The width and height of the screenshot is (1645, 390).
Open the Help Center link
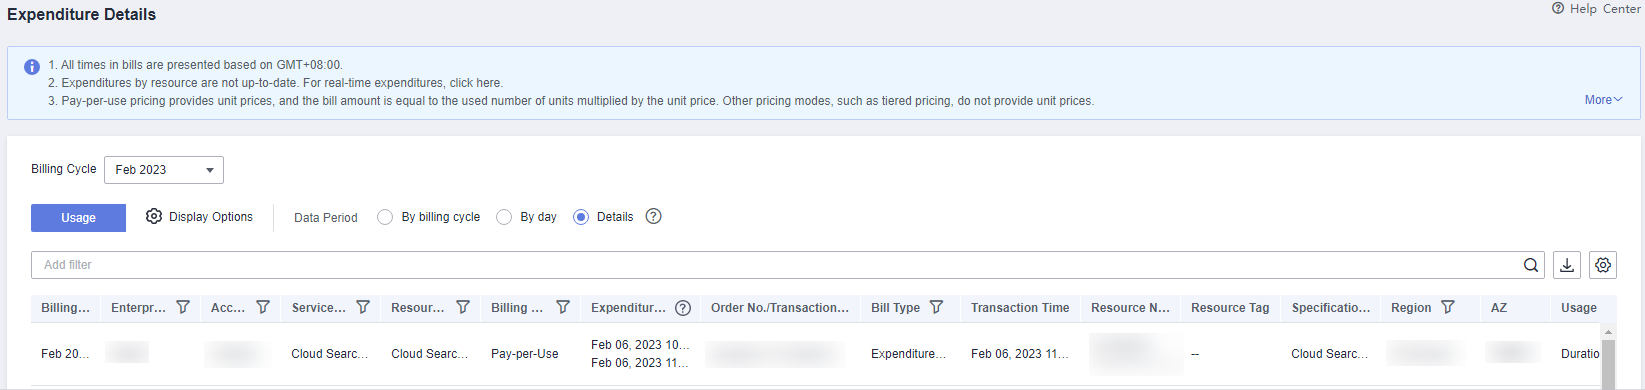pyautogui.click(x=1596, y=8)
